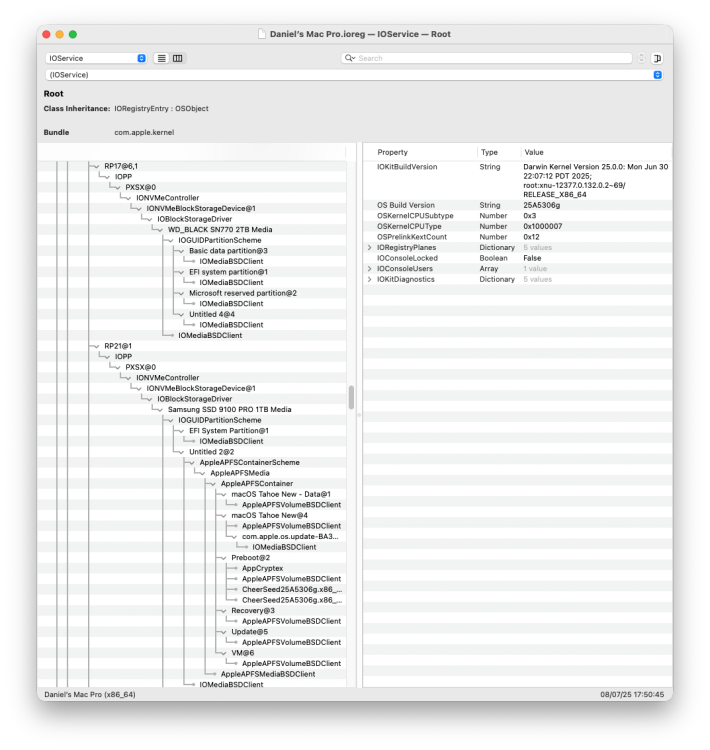Switch to column browser view icon

178,58
